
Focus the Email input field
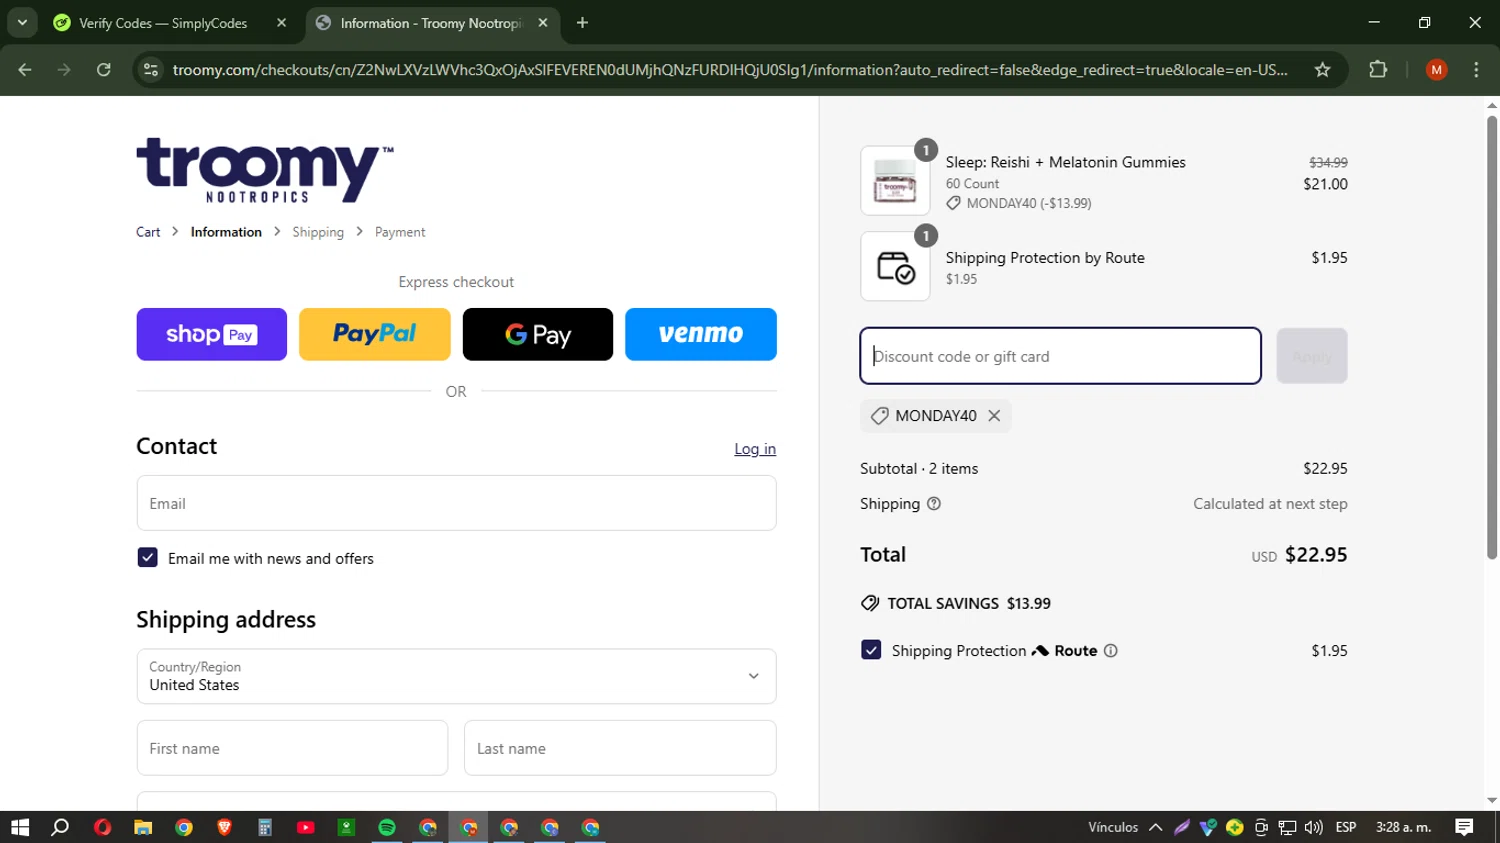click(456, 503)
